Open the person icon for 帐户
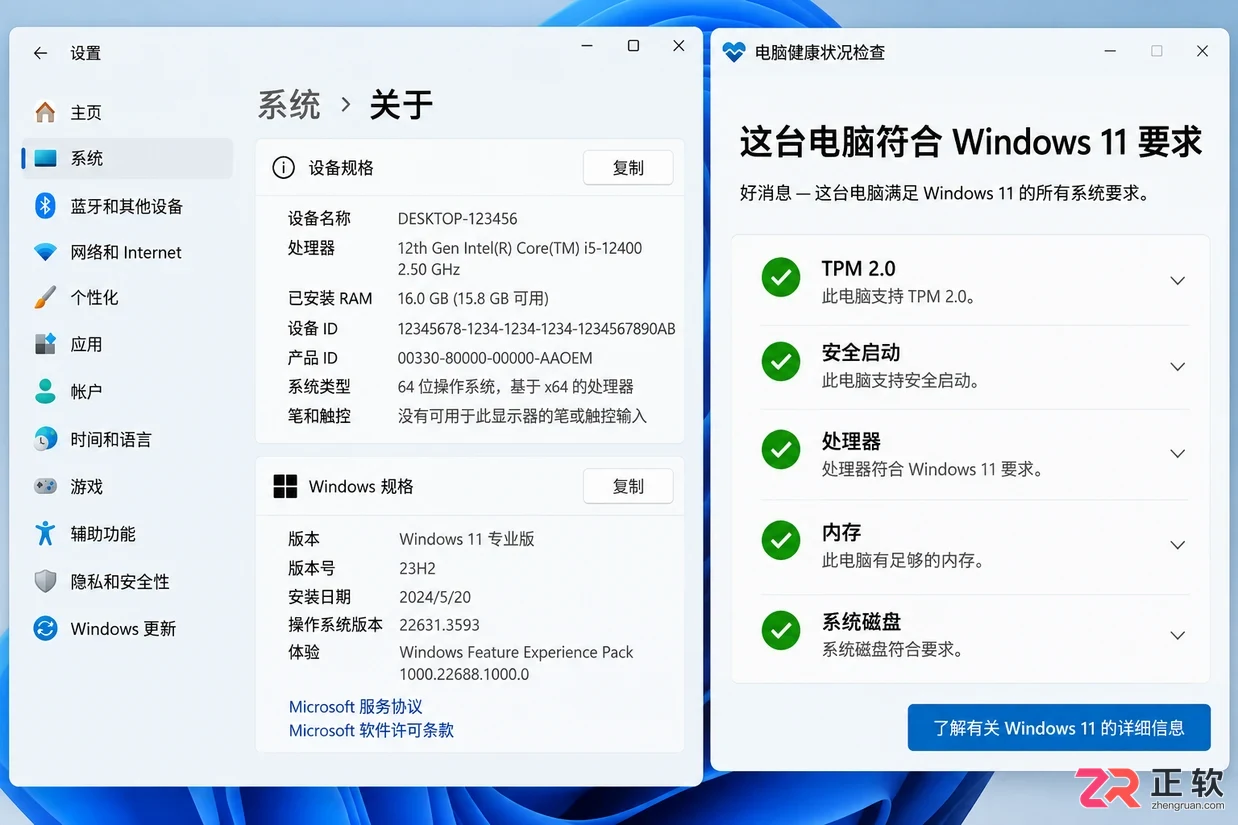This screenshot has width=1238, height=825. click(45, 391)
